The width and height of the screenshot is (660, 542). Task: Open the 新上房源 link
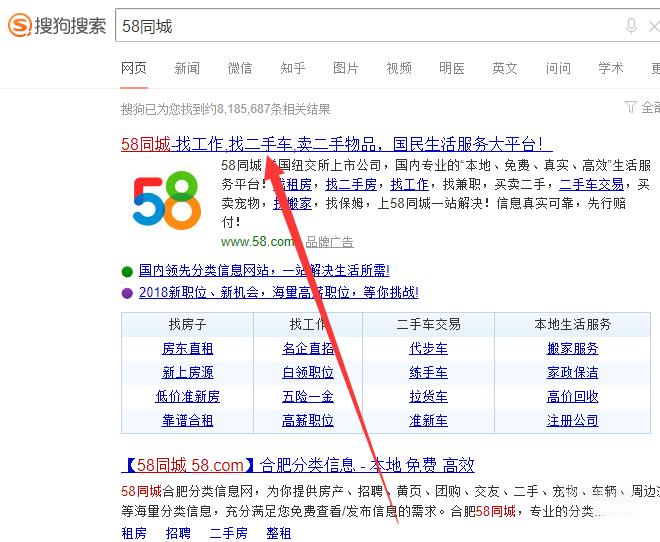188,372
